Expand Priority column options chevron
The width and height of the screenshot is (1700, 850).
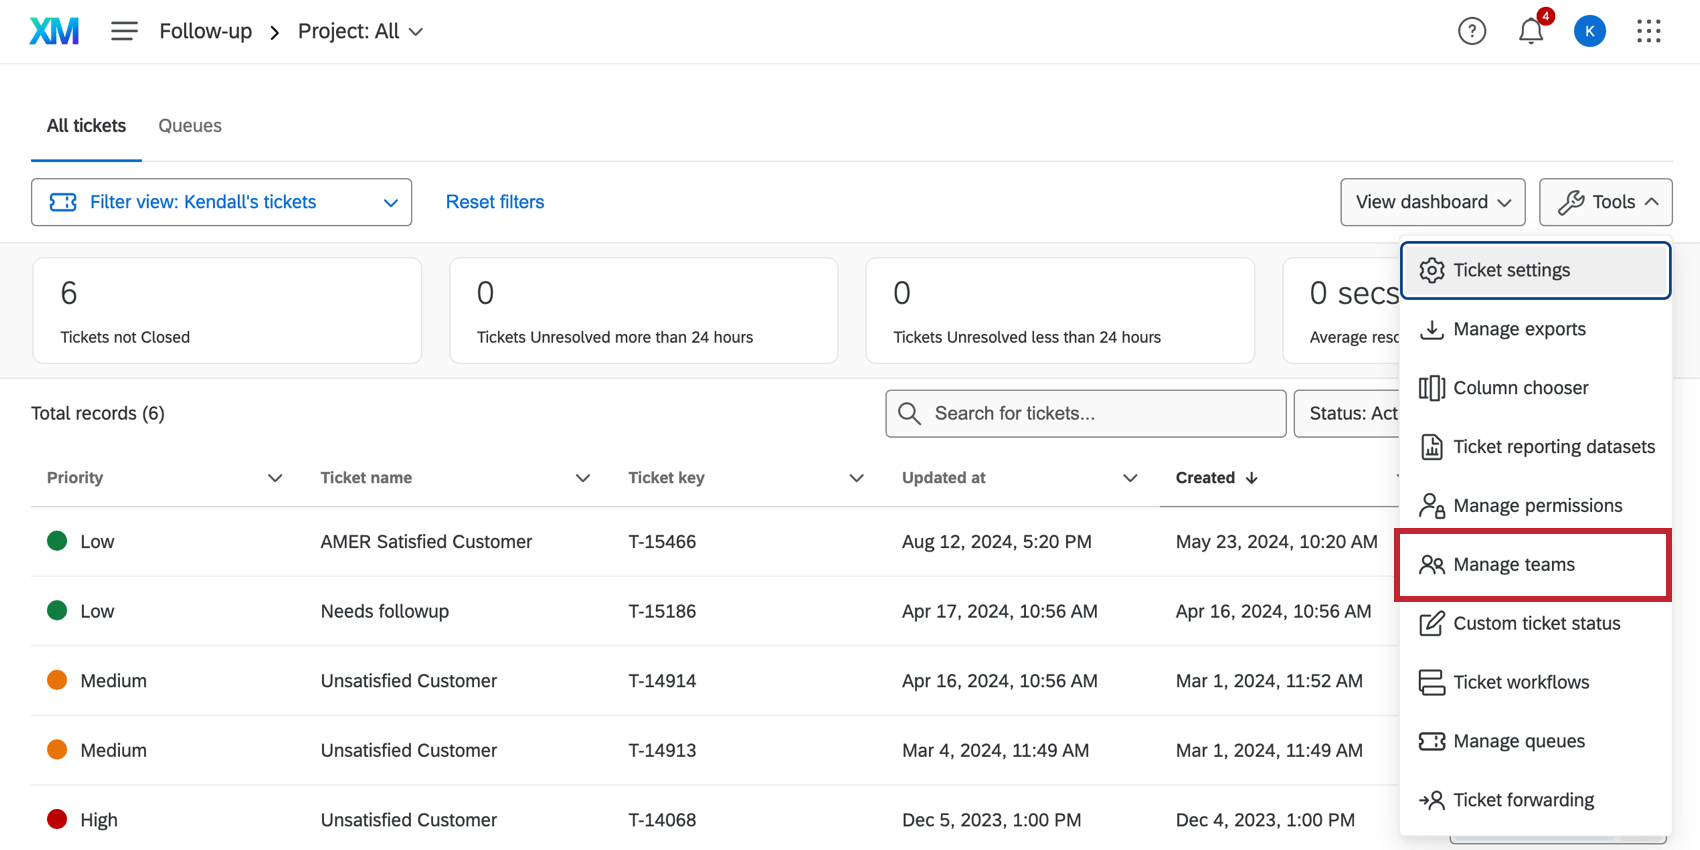275,478
